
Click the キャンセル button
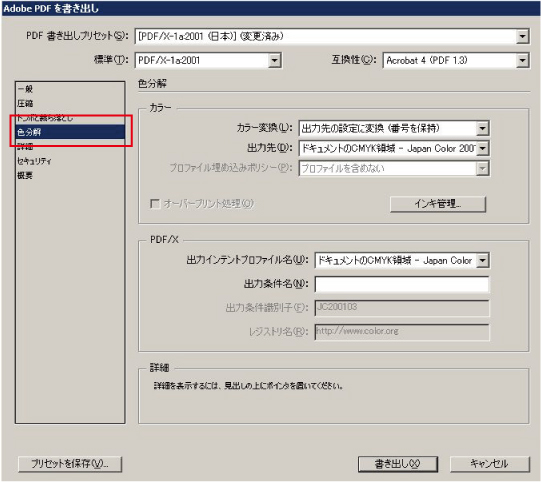(x=490, y=464)
